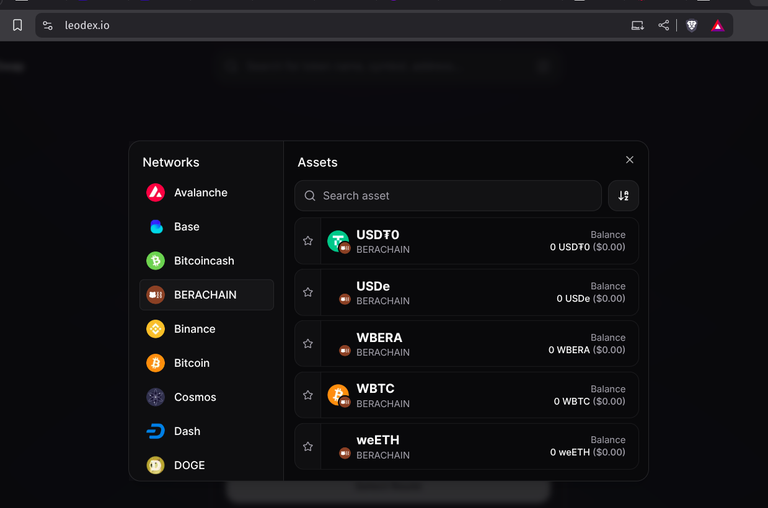
Task: Click the install app icon in address bar
Action: (637, 25)
